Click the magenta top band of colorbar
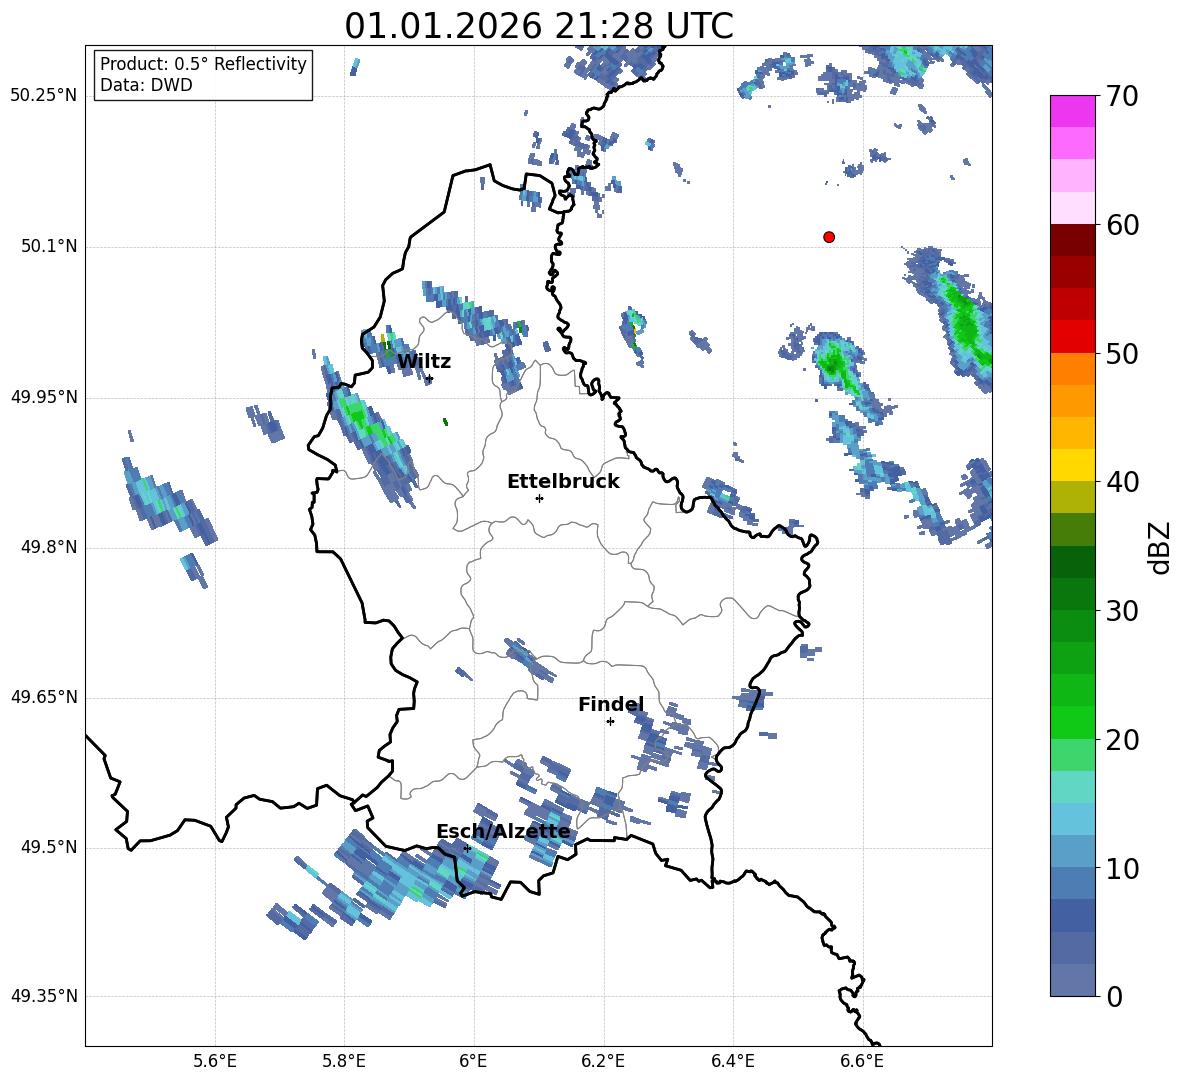This screenshot has height=1081, width=1184. pos(1072,111)
